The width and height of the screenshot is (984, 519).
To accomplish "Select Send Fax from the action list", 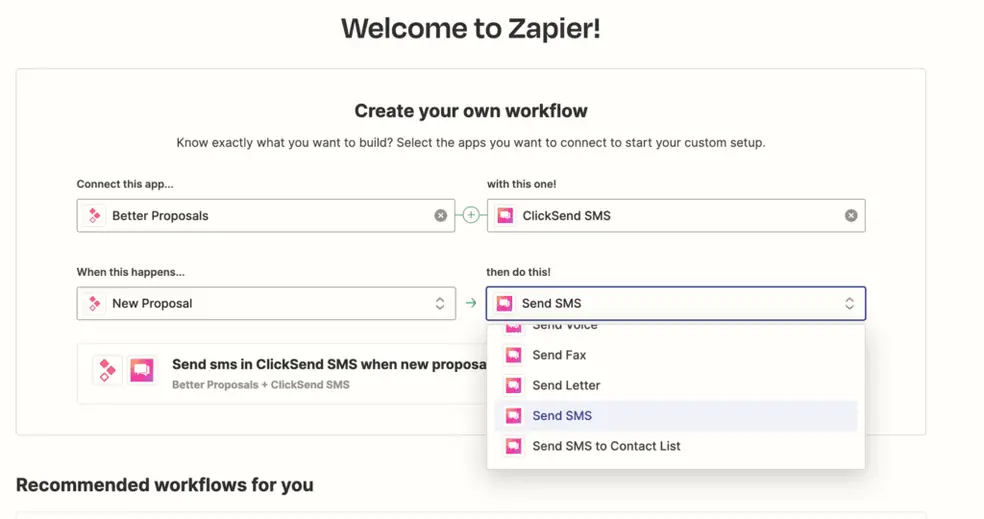I will point(676,355).
